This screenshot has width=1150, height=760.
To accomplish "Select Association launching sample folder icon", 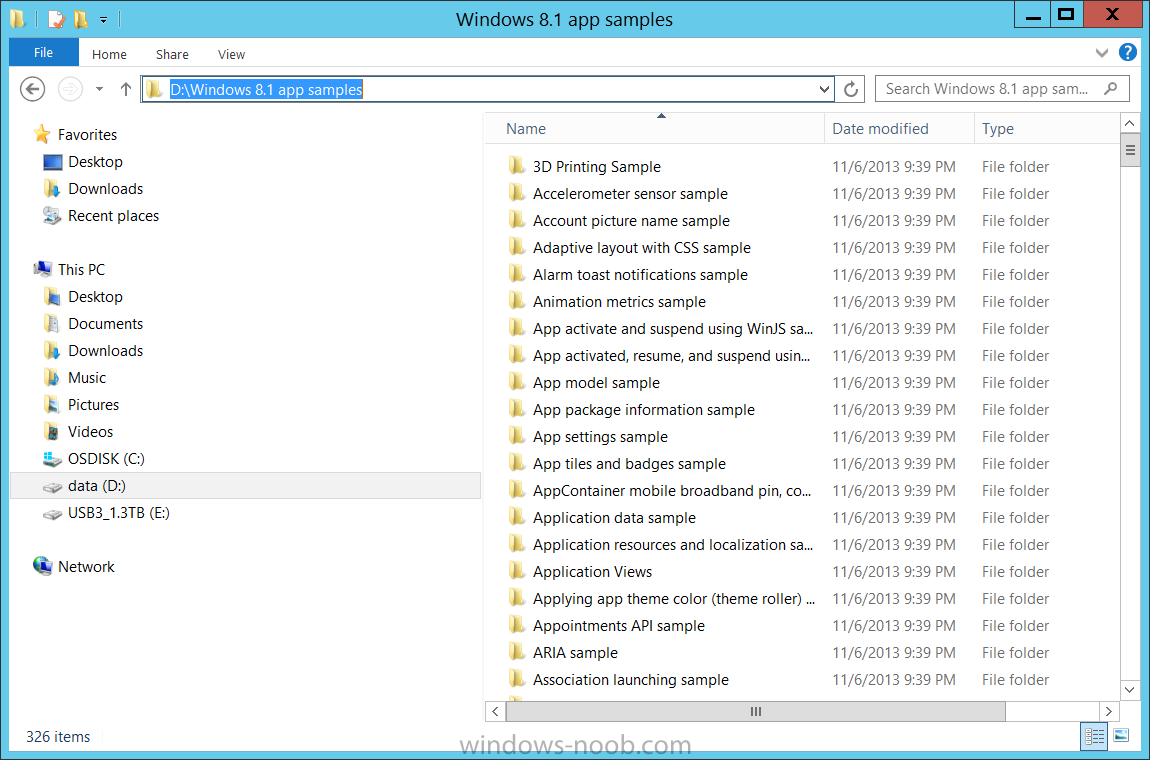I will (516, 679).
